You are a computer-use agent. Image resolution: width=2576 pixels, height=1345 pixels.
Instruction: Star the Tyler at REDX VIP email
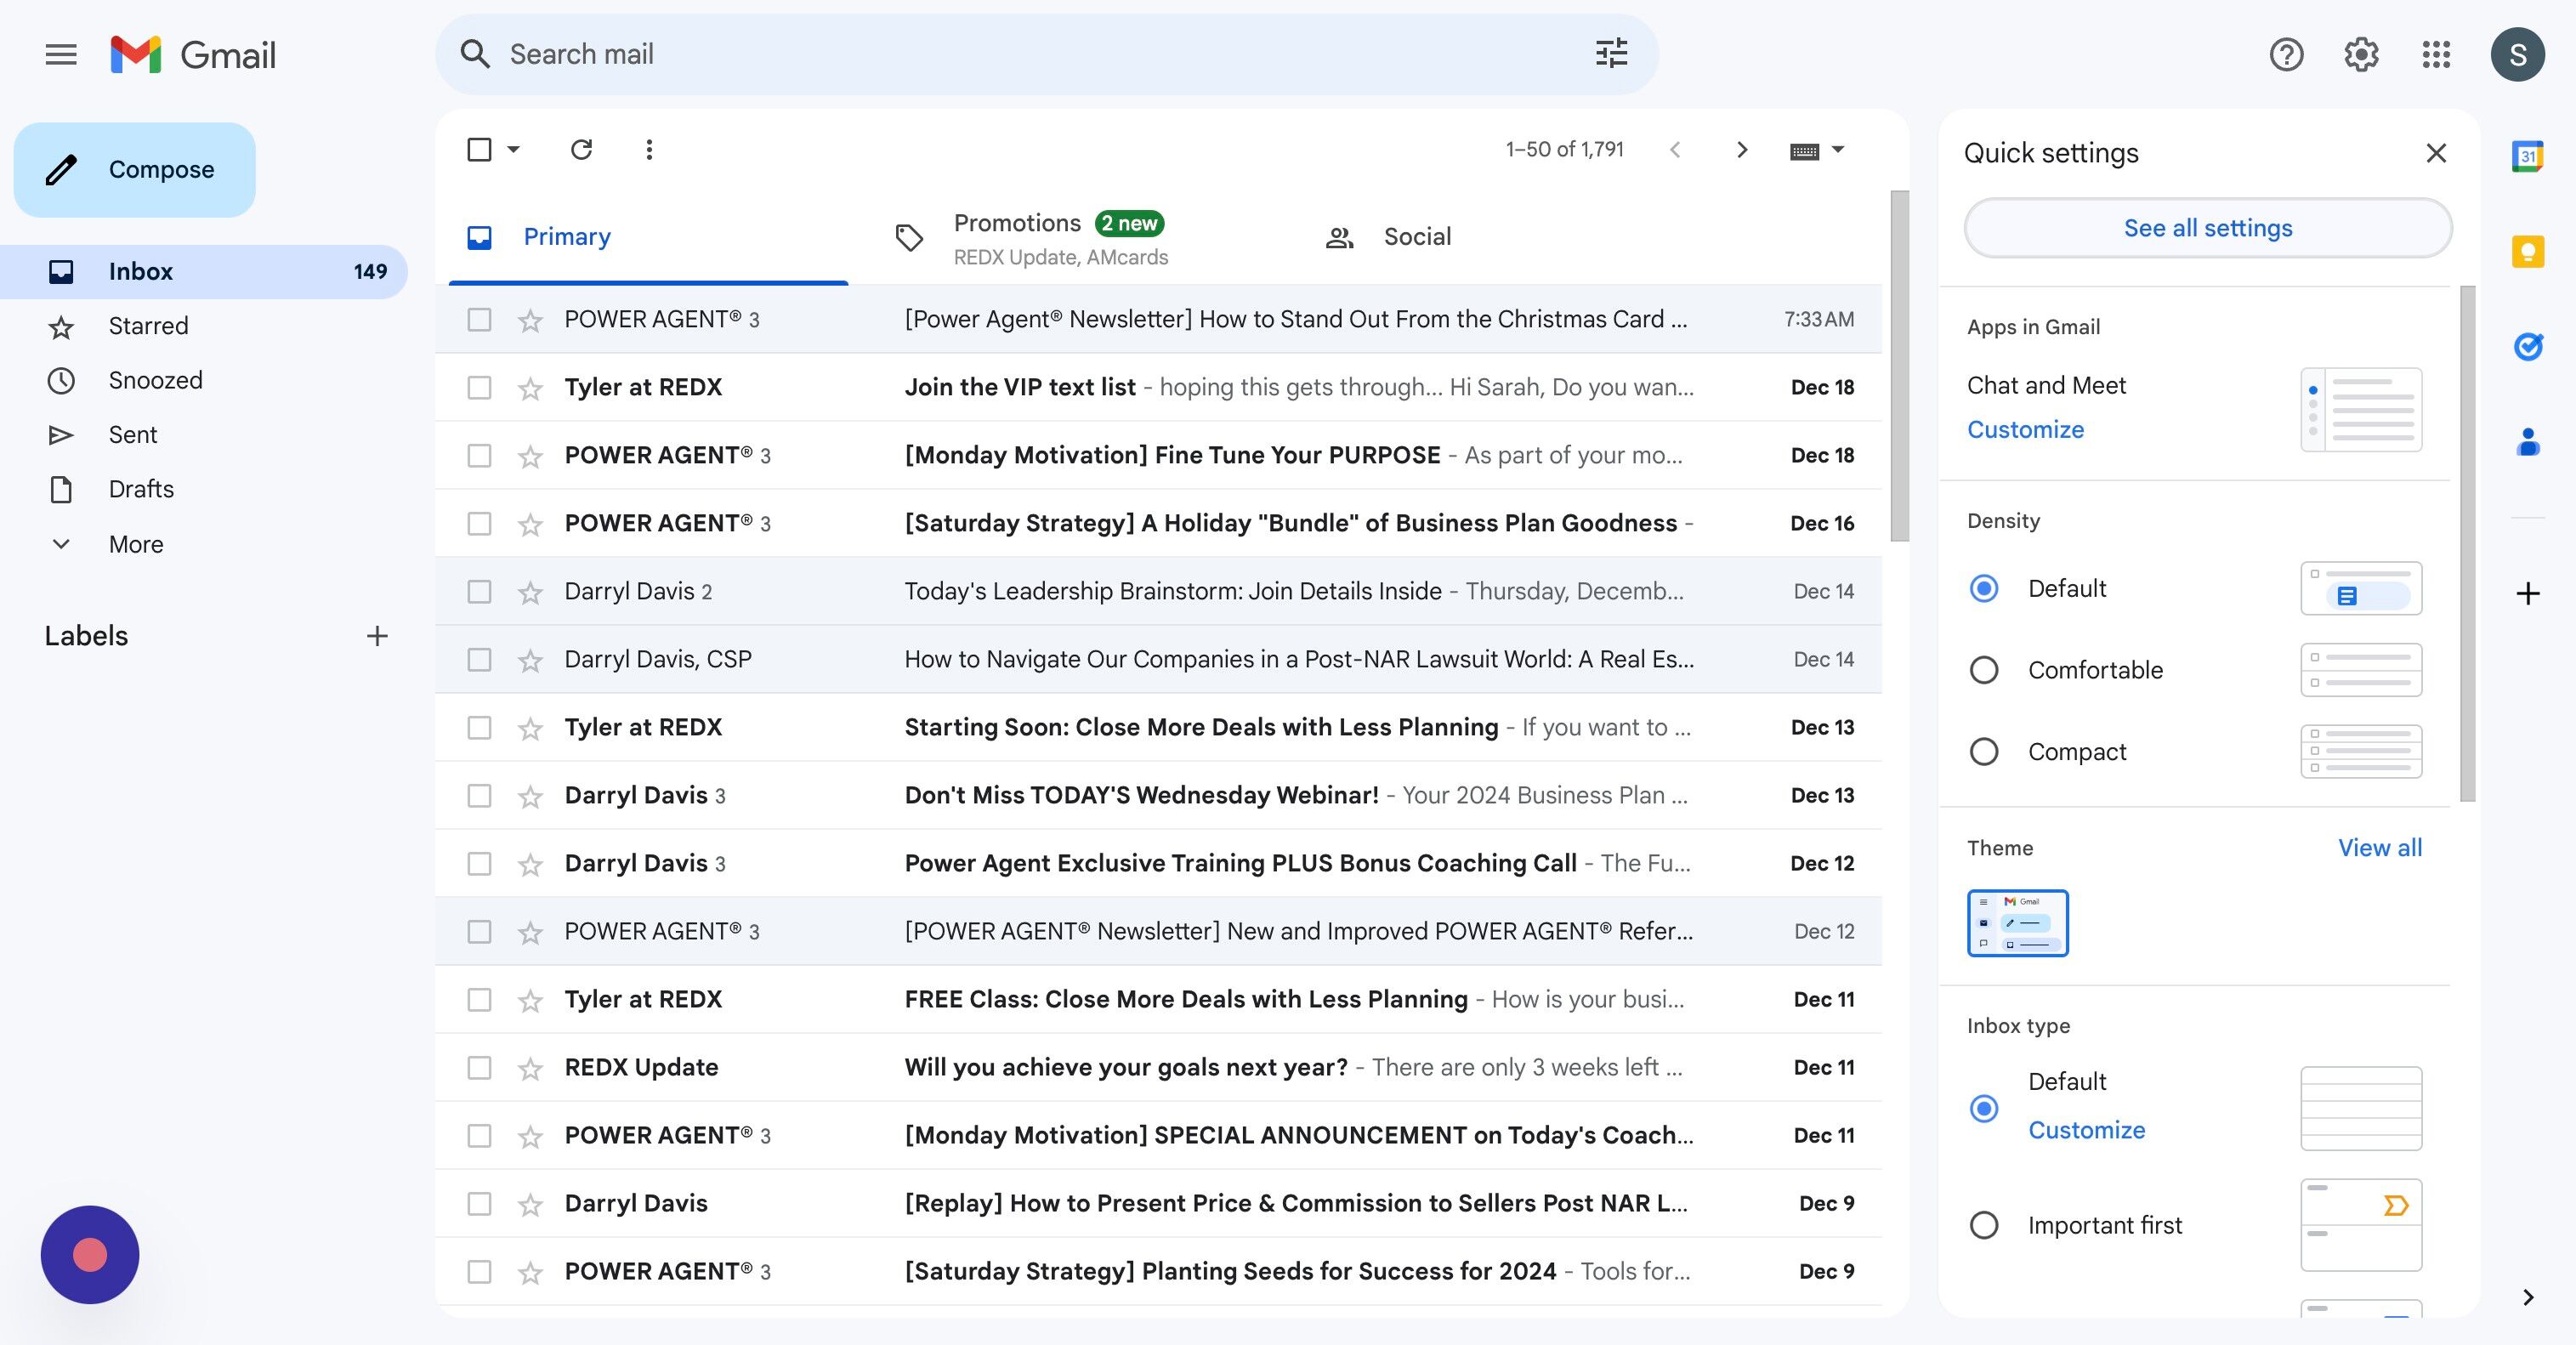coord(530,388)
